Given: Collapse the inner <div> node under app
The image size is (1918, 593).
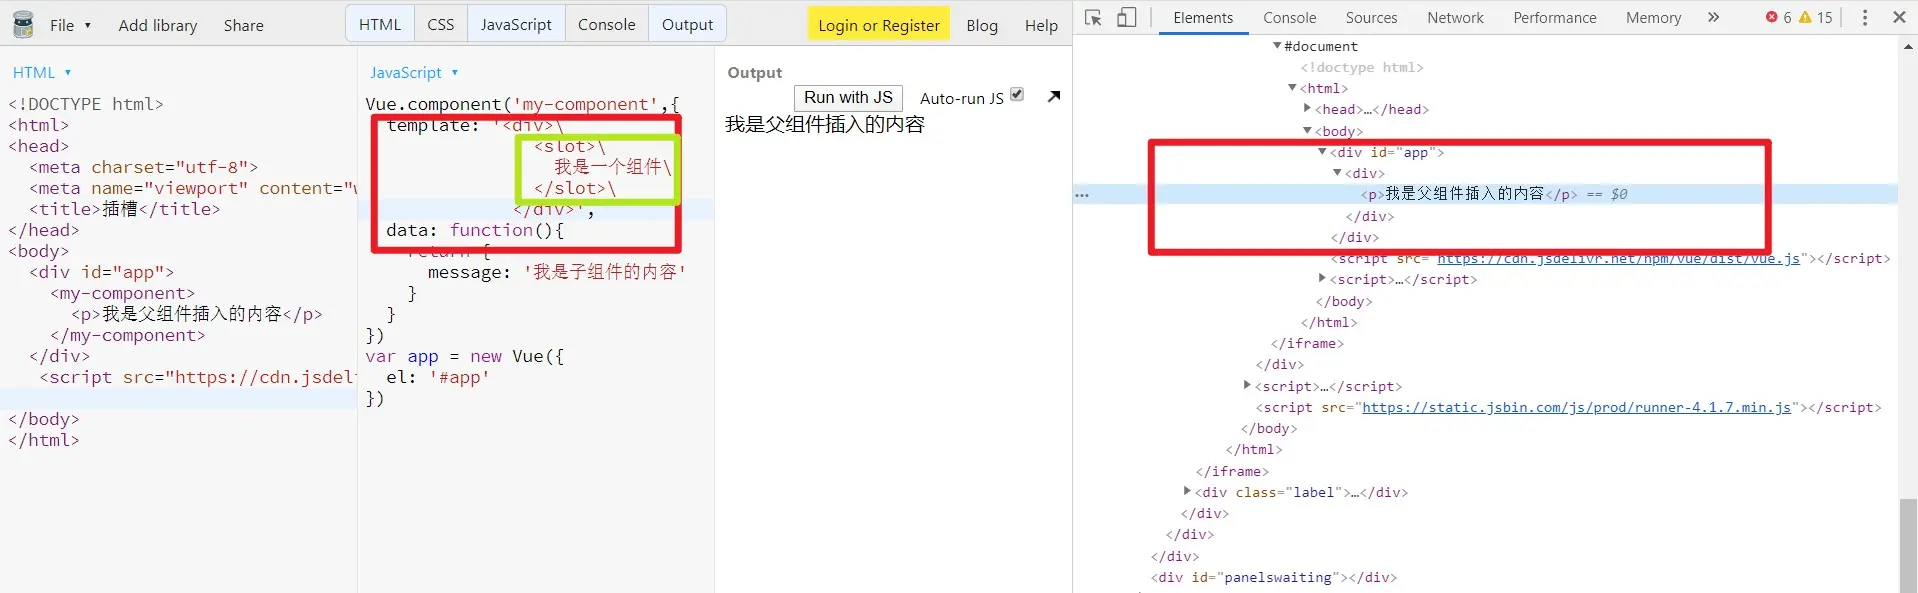Looking at the screenshot, I should coord(1337,173).
